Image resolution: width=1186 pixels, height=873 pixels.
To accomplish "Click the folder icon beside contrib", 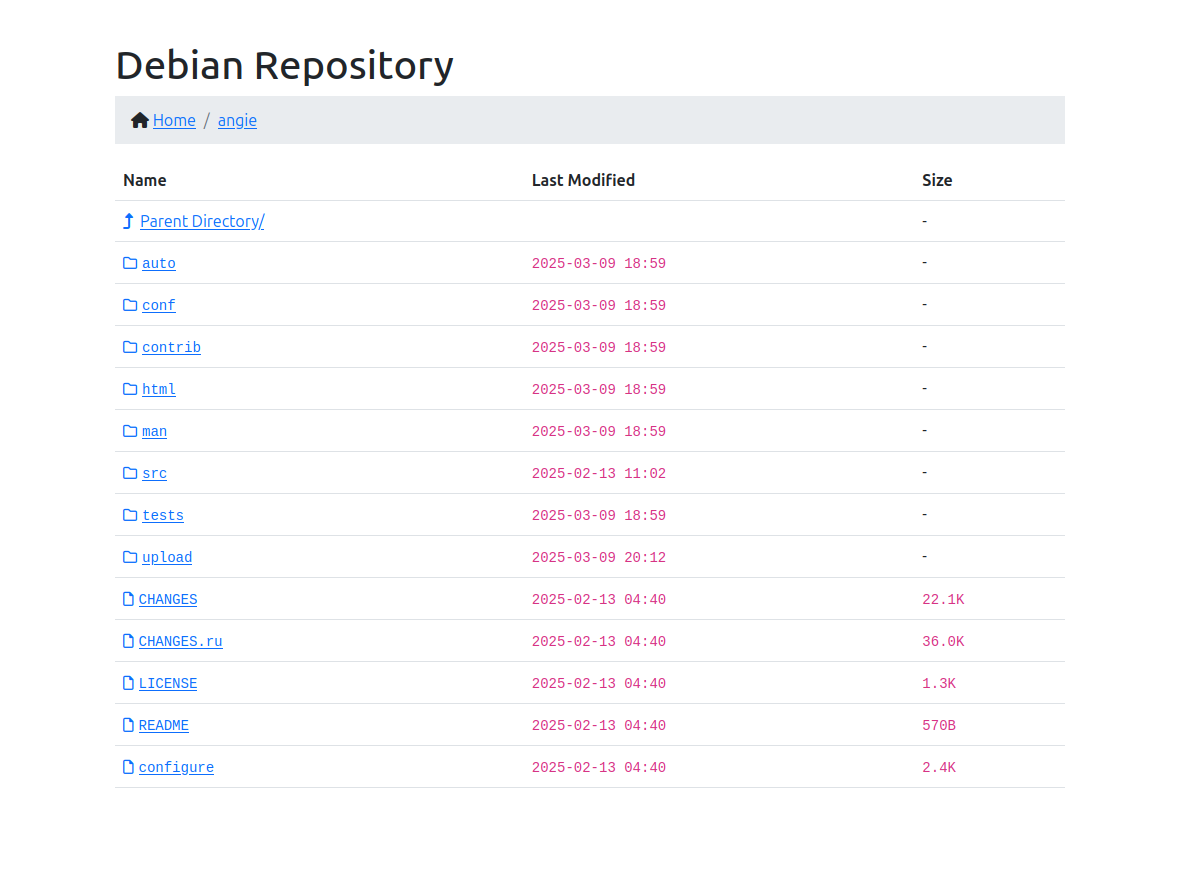I will [x=130, y=347].
